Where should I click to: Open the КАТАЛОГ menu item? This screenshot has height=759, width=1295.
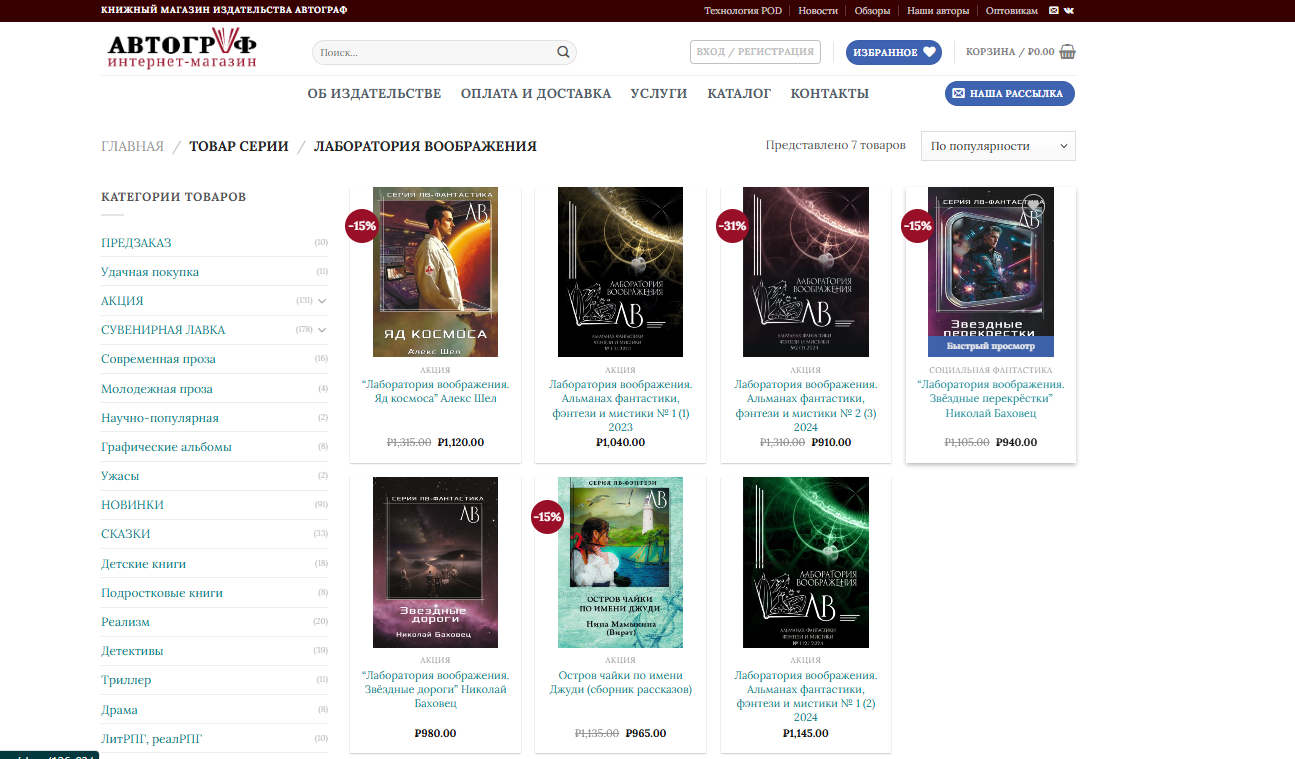tap(739, 94)
